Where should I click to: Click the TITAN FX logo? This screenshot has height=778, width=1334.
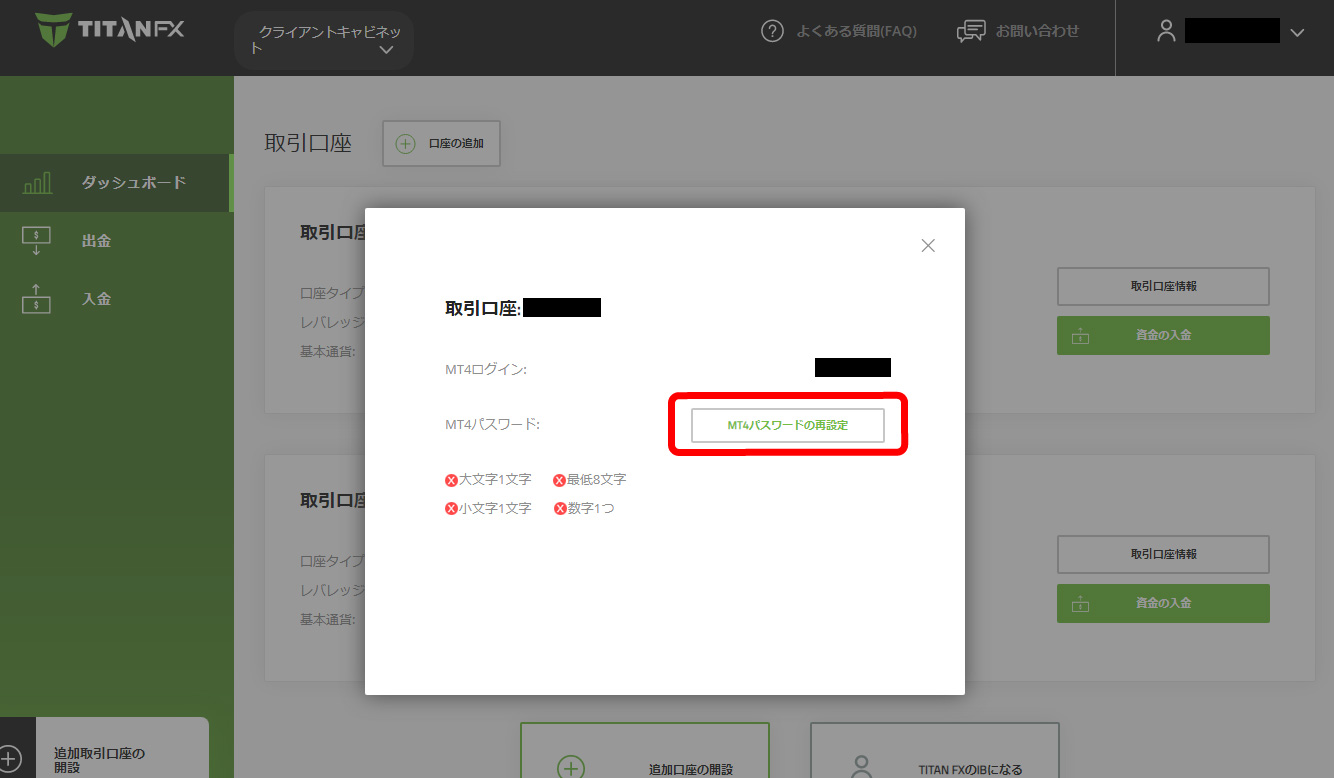(111, 30)
